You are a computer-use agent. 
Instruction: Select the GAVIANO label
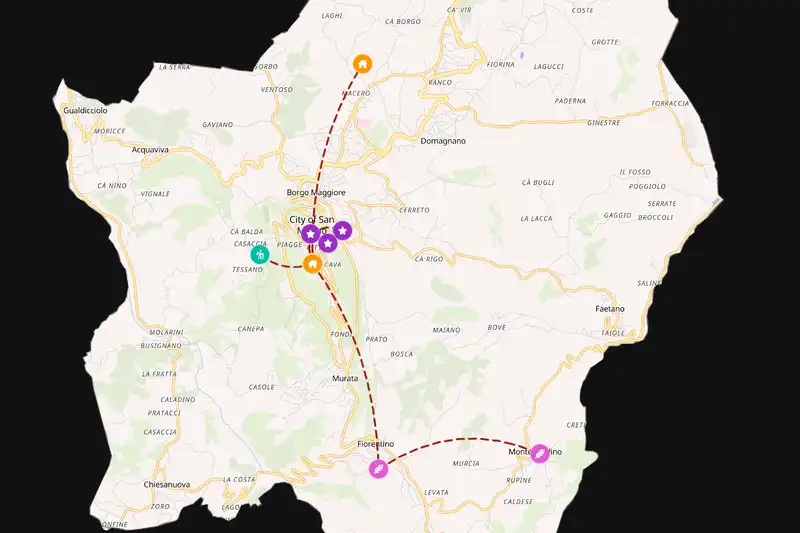coord(217,124)
